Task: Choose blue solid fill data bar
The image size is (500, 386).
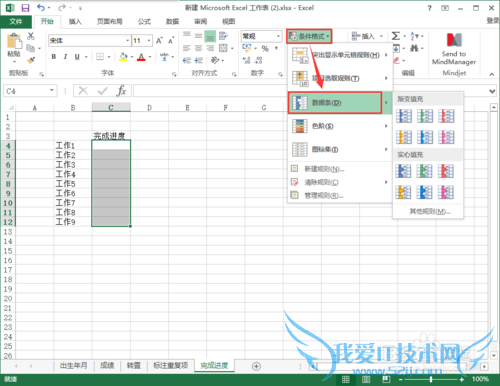Action: point(404,171)
